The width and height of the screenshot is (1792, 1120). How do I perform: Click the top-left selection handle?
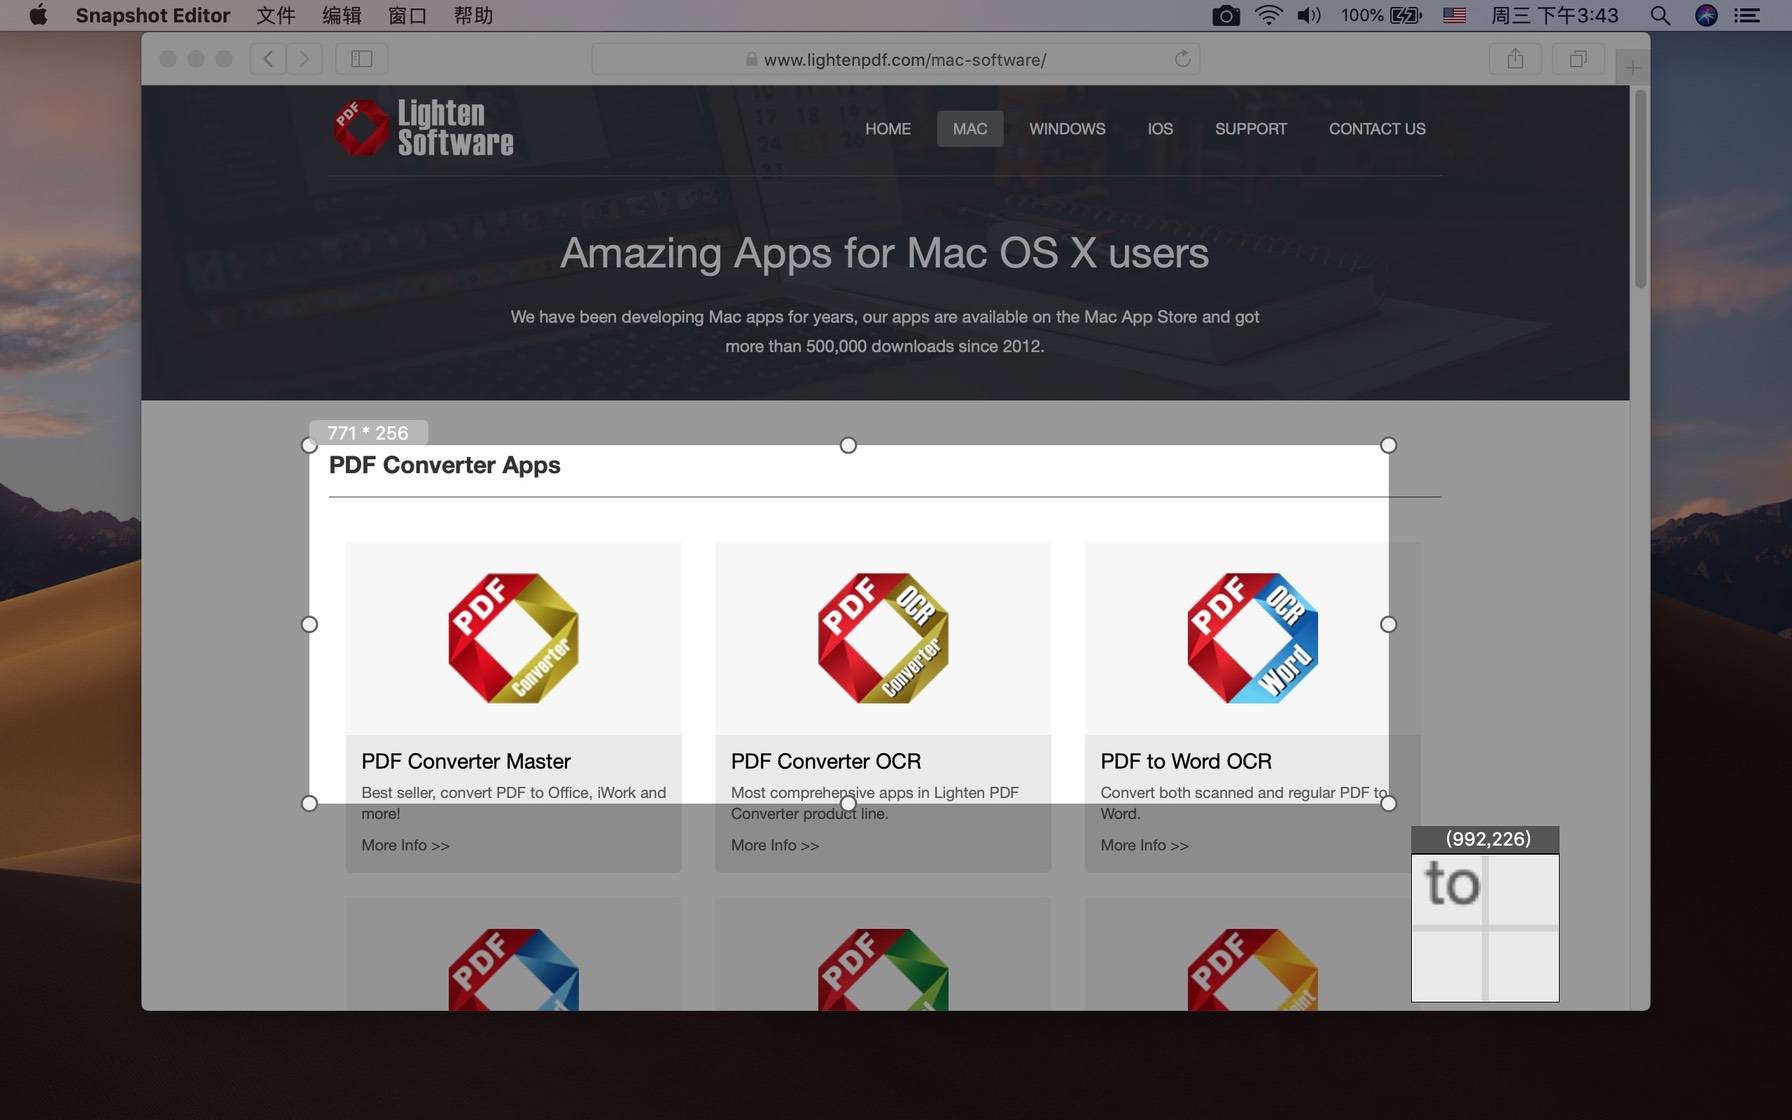tap(309, 445)
